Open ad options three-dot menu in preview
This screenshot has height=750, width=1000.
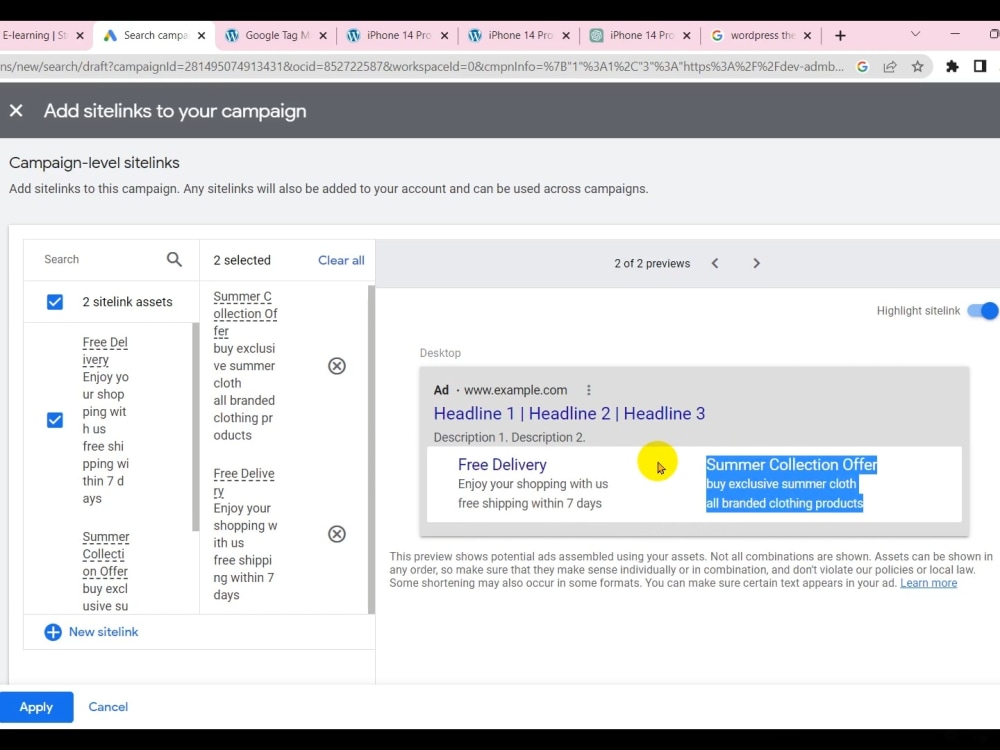coord(589,390)
